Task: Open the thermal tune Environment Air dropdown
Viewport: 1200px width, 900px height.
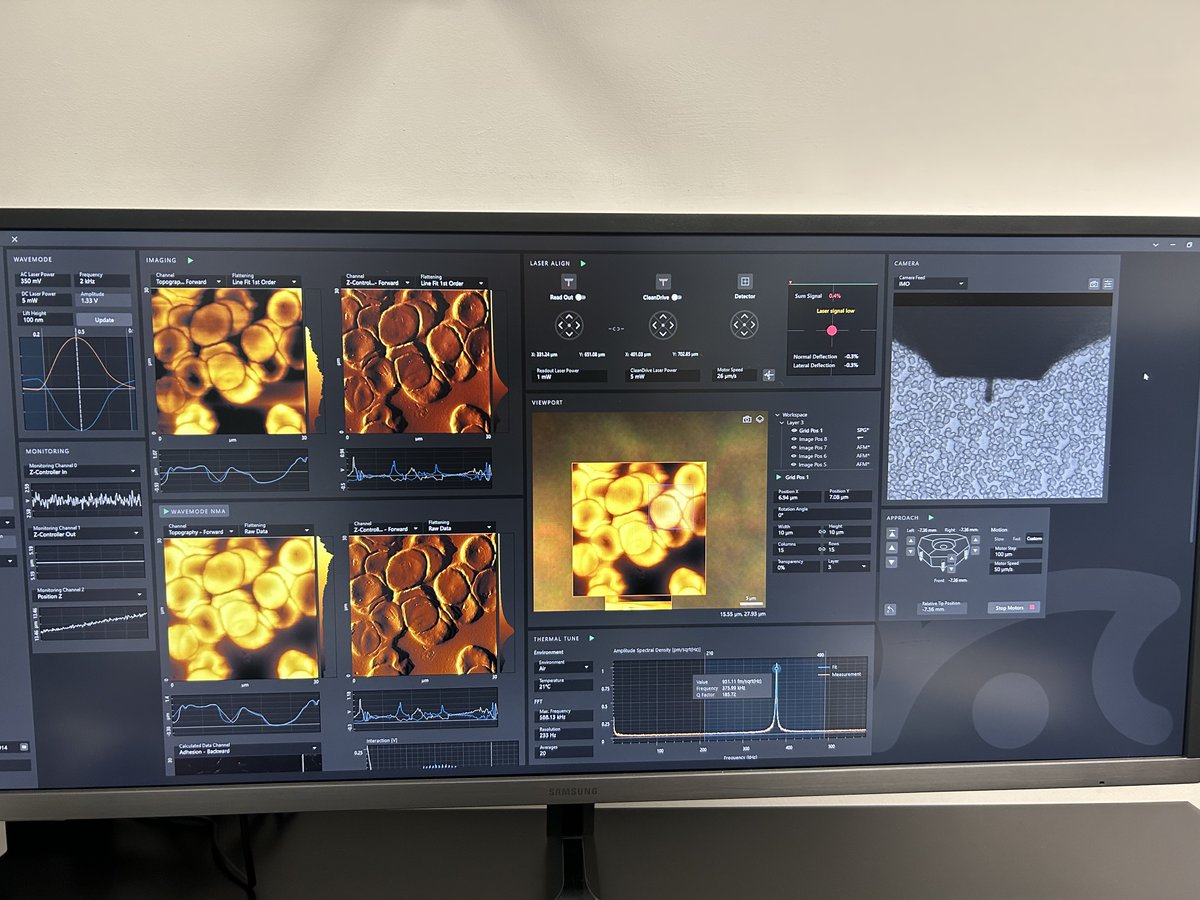Action: [x=563, y=667]
